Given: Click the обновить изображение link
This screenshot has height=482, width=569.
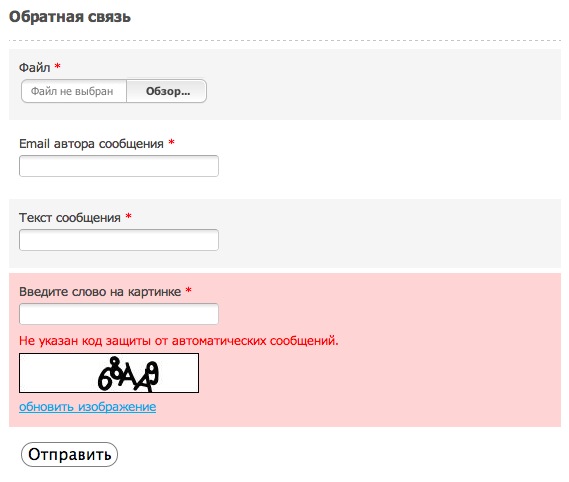Looking at the screenshot, I should (x=87, y=407).
